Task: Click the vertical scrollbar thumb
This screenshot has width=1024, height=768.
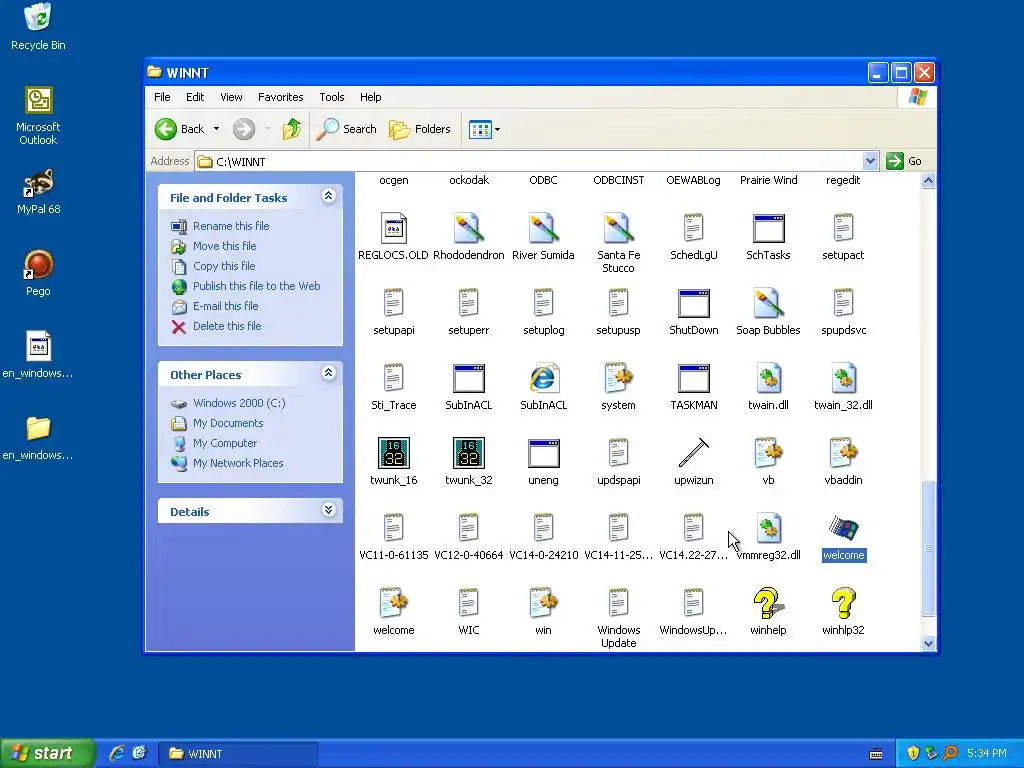Action: coord(928,547)
